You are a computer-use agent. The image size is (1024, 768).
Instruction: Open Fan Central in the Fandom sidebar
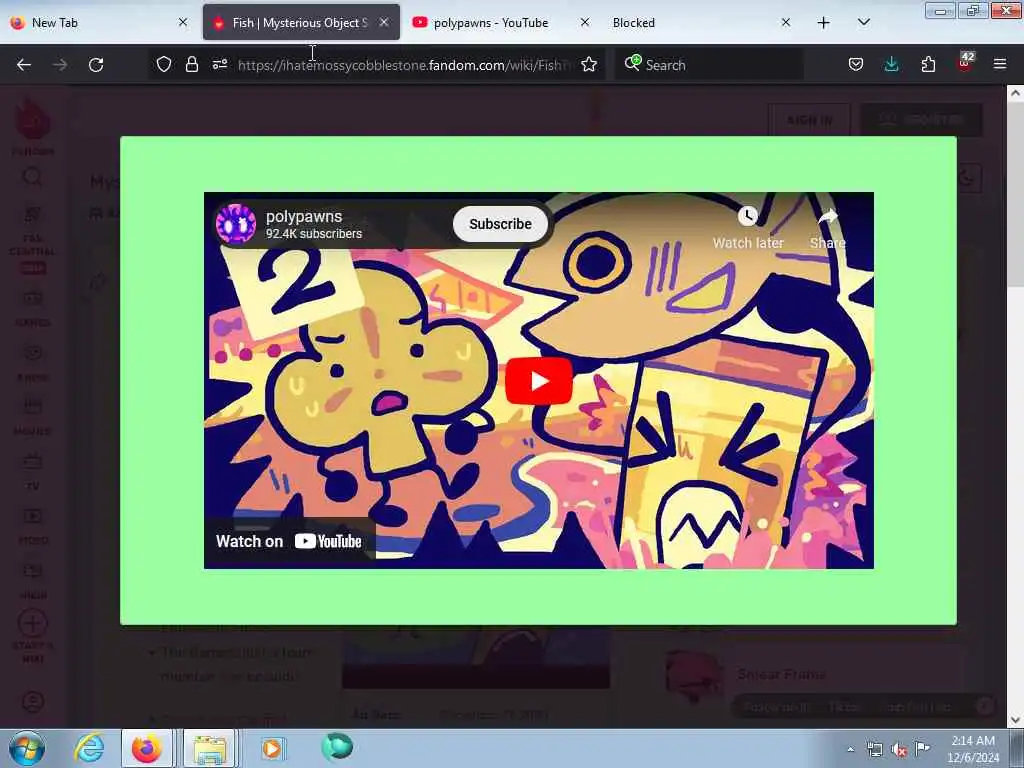click(33, 240)
